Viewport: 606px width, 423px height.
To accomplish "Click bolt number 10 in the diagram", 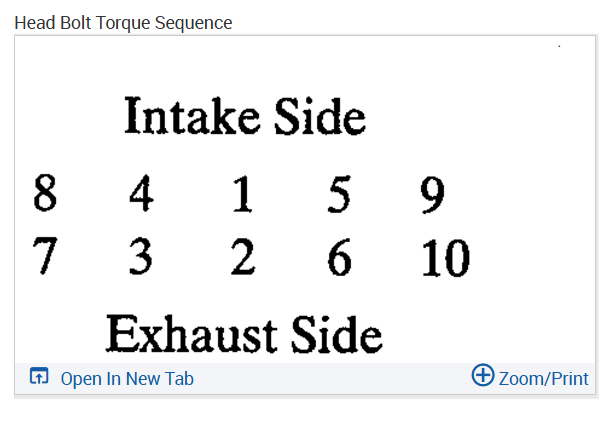I will 445,258.
